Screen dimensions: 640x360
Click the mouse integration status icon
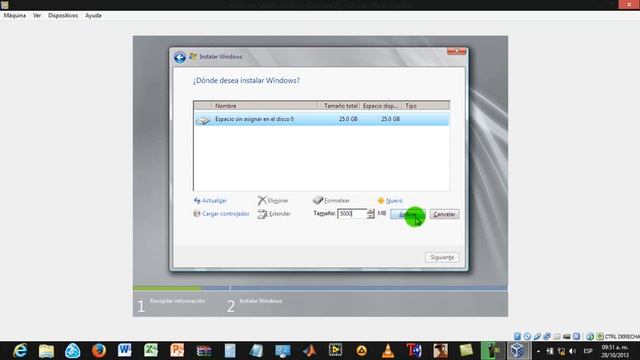tap(590, 336)
